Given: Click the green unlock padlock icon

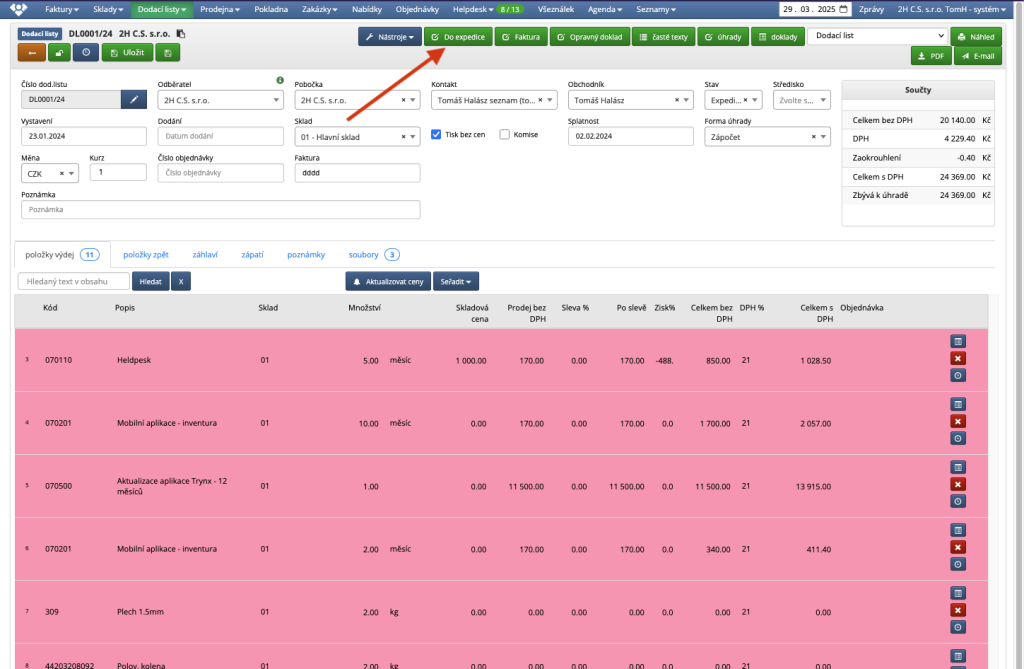Looking at the screenshot, I should (x=61, y=52).
